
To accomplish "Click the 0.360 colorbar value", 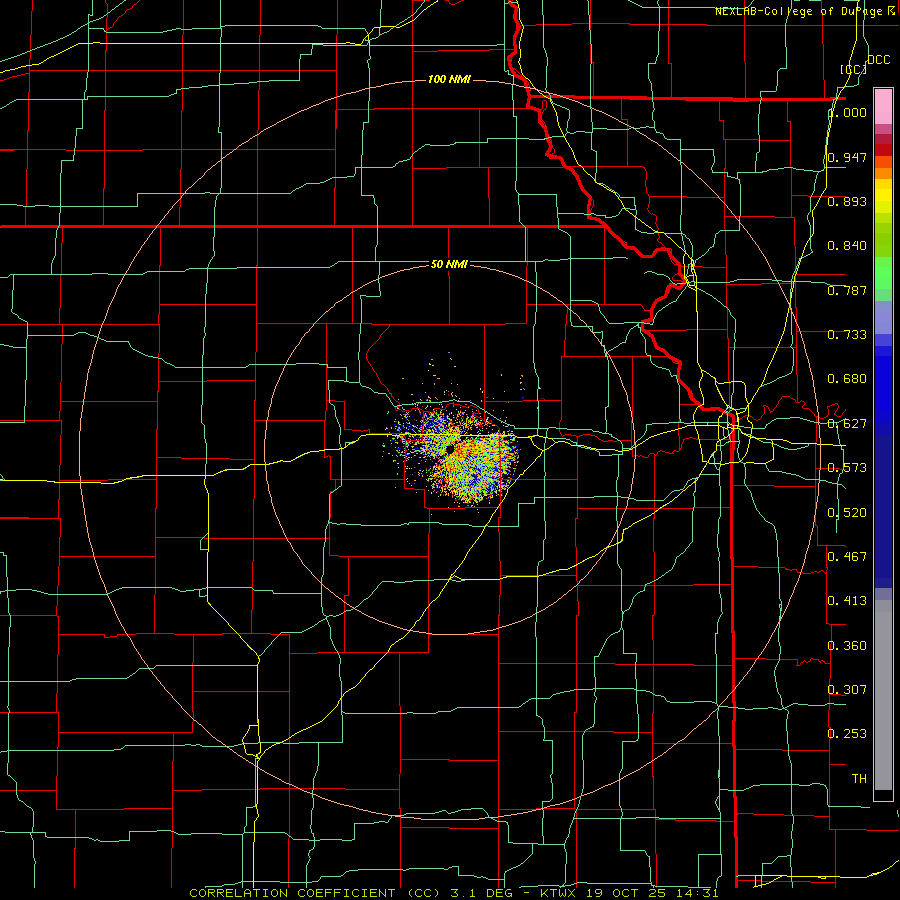I will (847, 646).
